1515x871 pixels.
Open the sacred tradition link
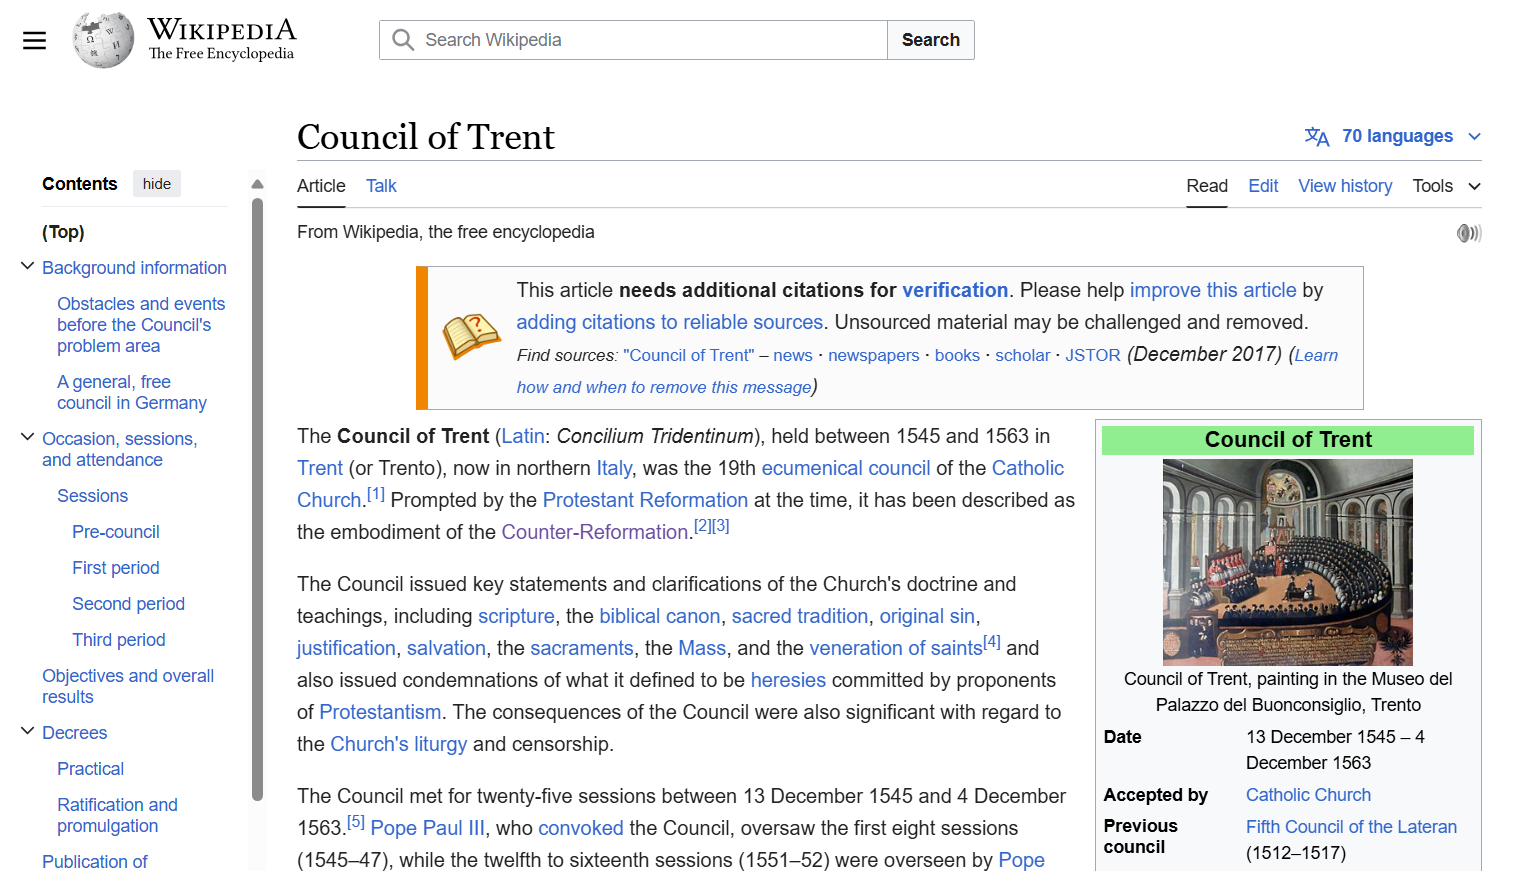point(800,616)
